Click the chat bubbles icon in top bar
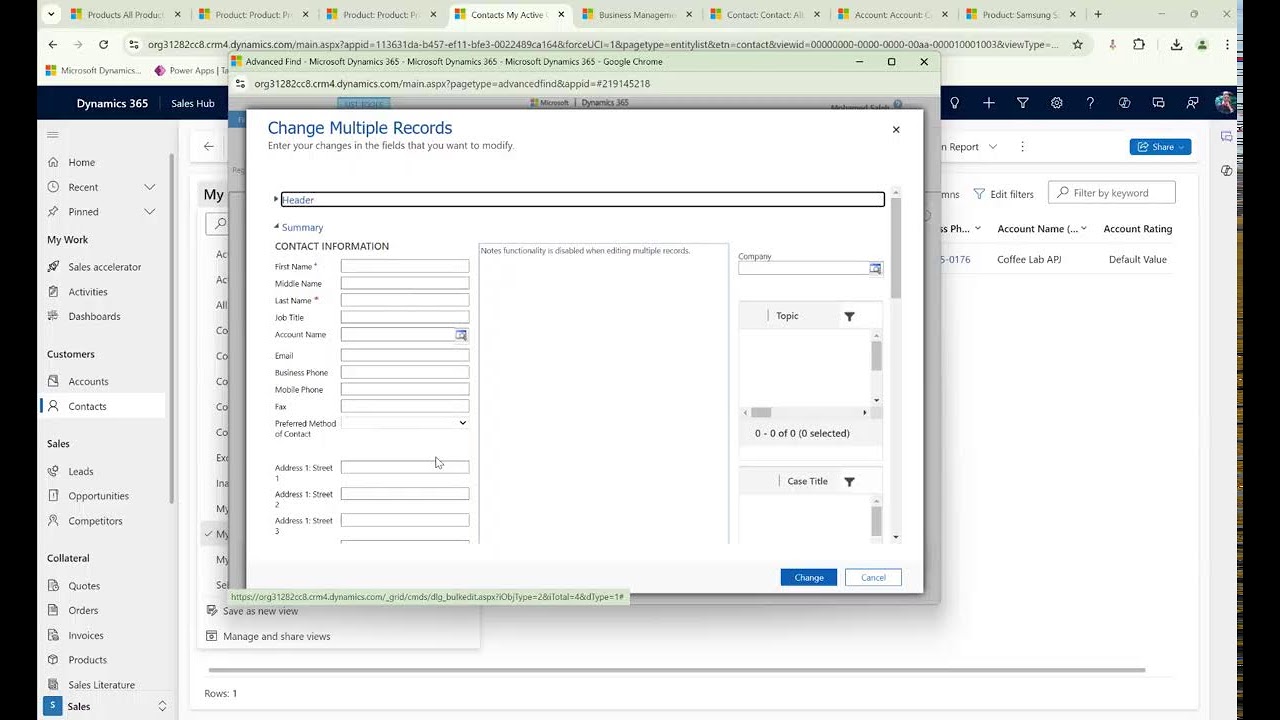The image size is (1280, 720). tap(1159, 103)
